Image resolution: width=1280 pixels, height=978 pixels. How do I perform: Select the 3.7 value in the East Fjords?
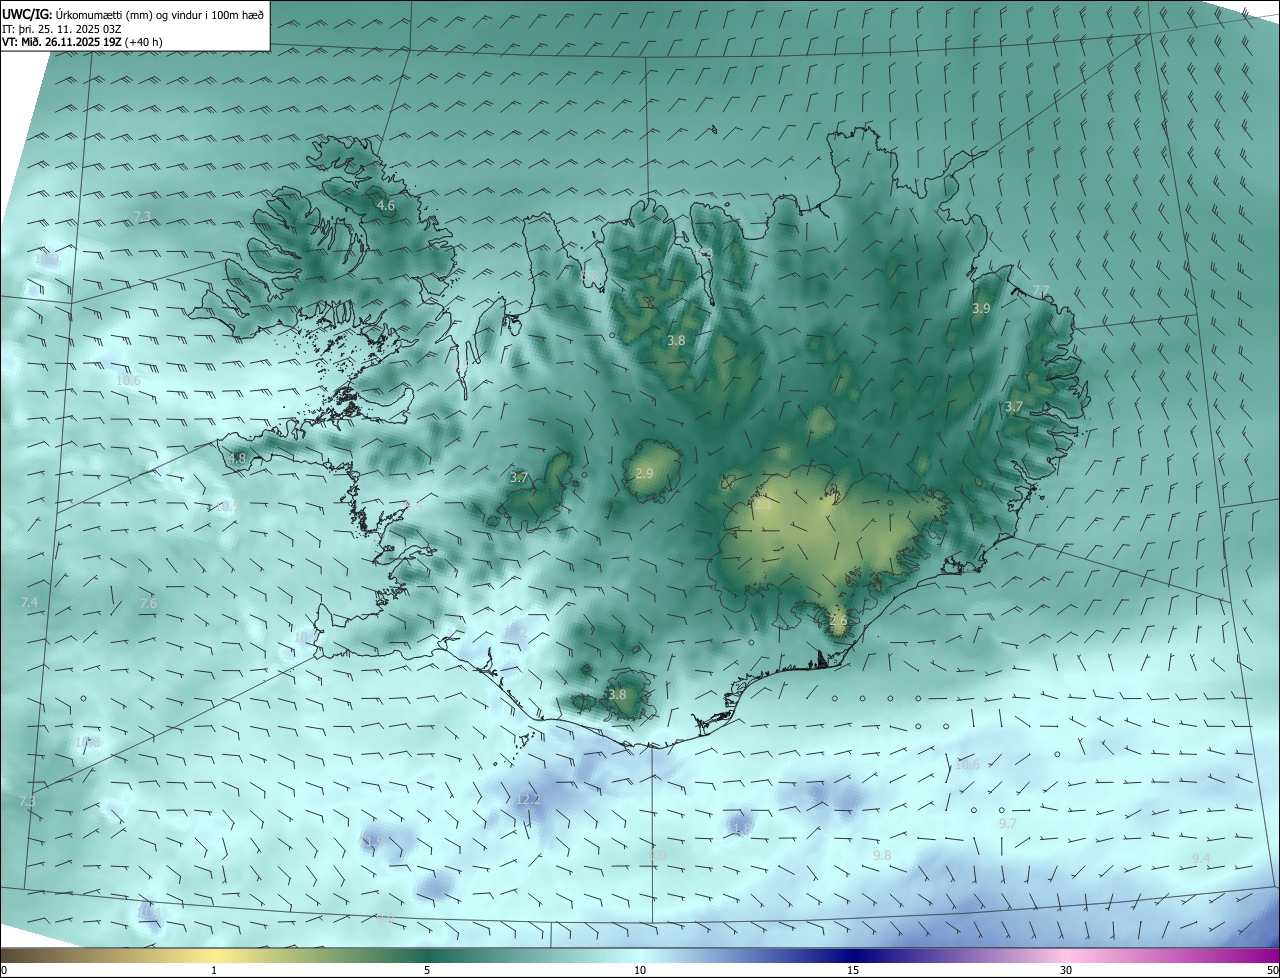[x=1014, y=407]
